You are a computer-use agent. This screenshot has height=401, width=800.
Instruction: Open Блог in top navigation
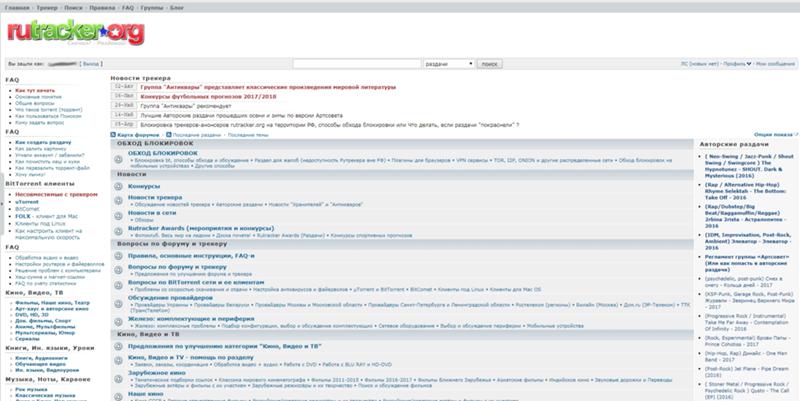coord(177,8)
